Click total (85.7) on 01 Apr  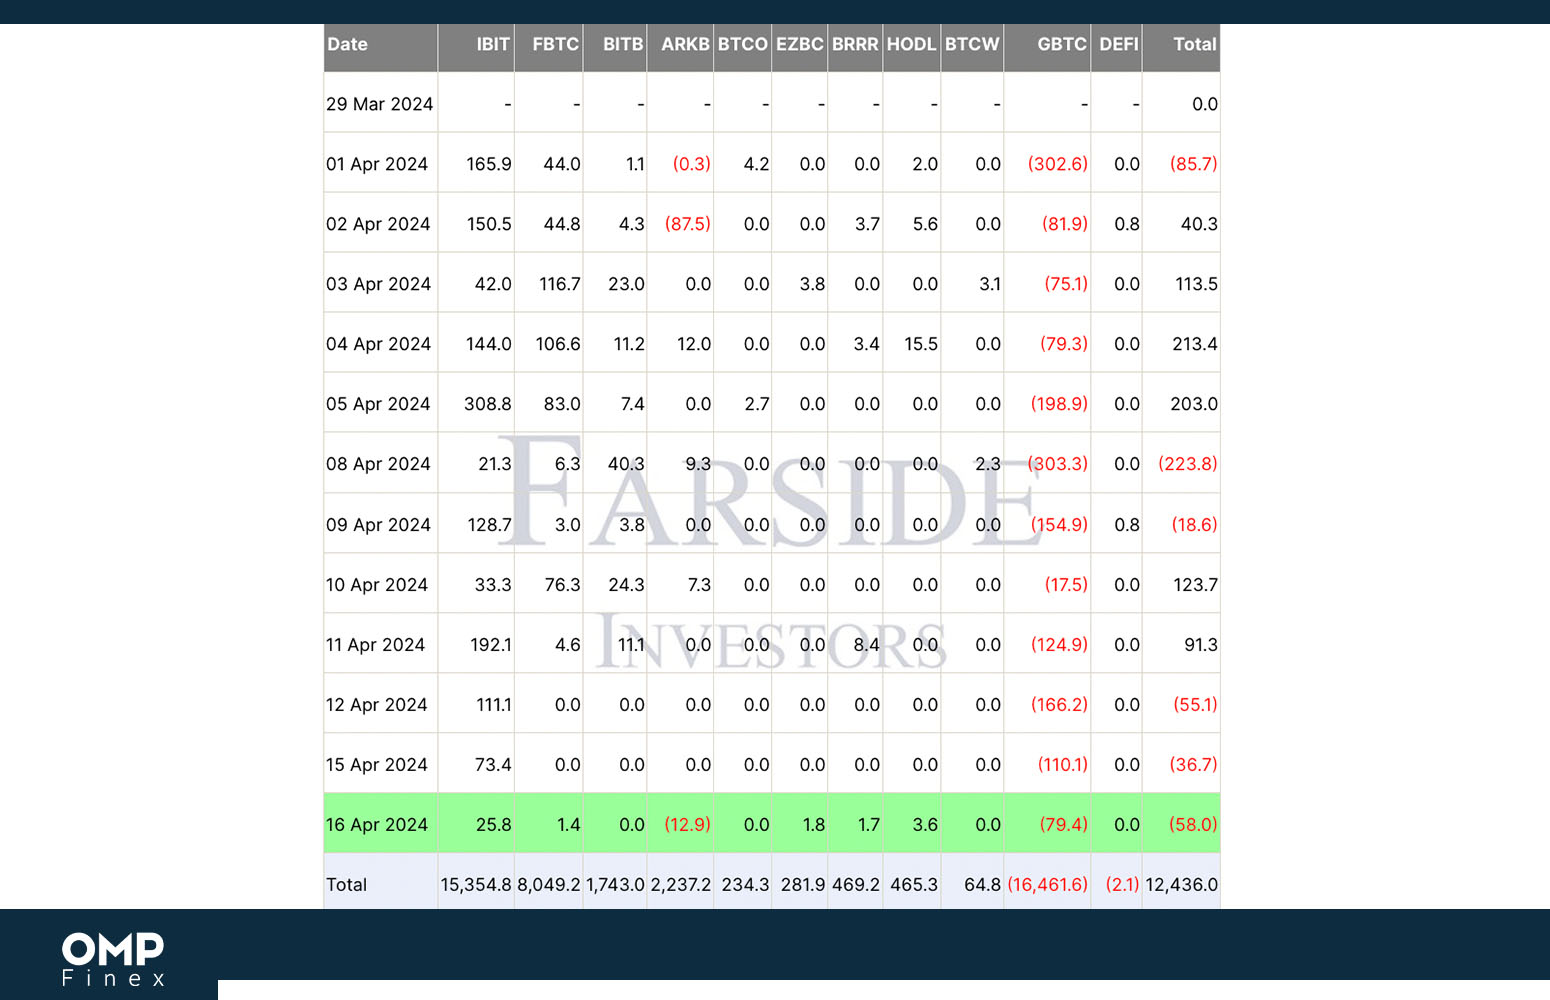[x=1194, y=164]
